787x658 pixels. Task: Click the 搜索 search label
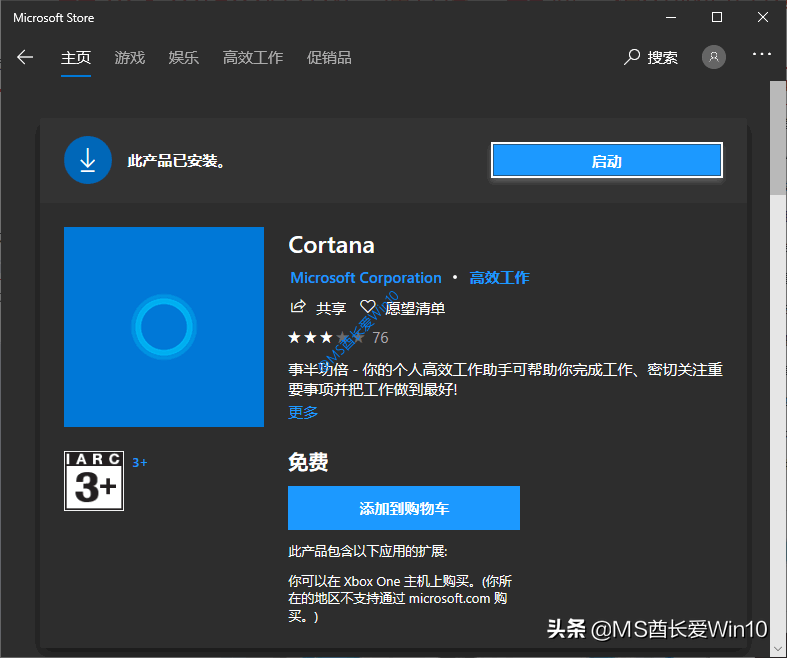click(663, 58)
